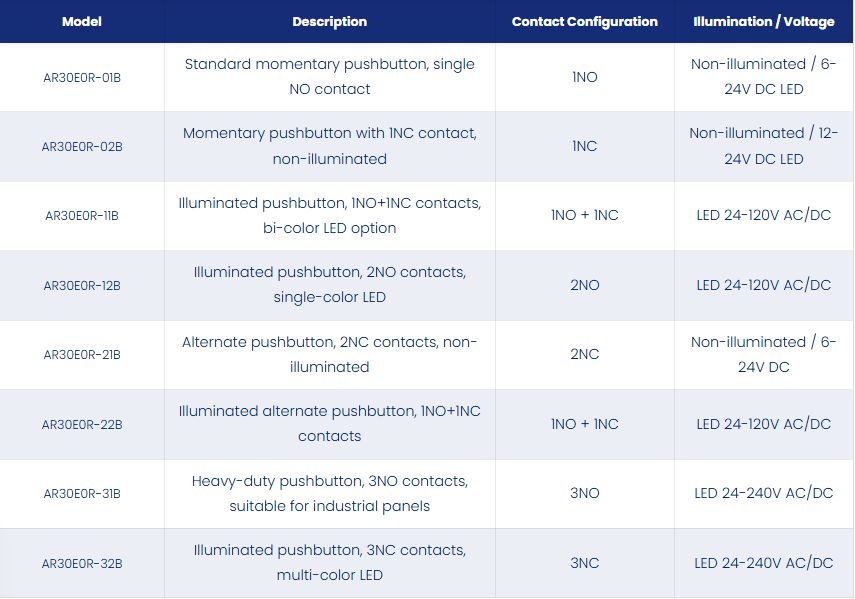Screen dimensions: 855x599
Task: Click the Description column header
Action: coord(329,22)
